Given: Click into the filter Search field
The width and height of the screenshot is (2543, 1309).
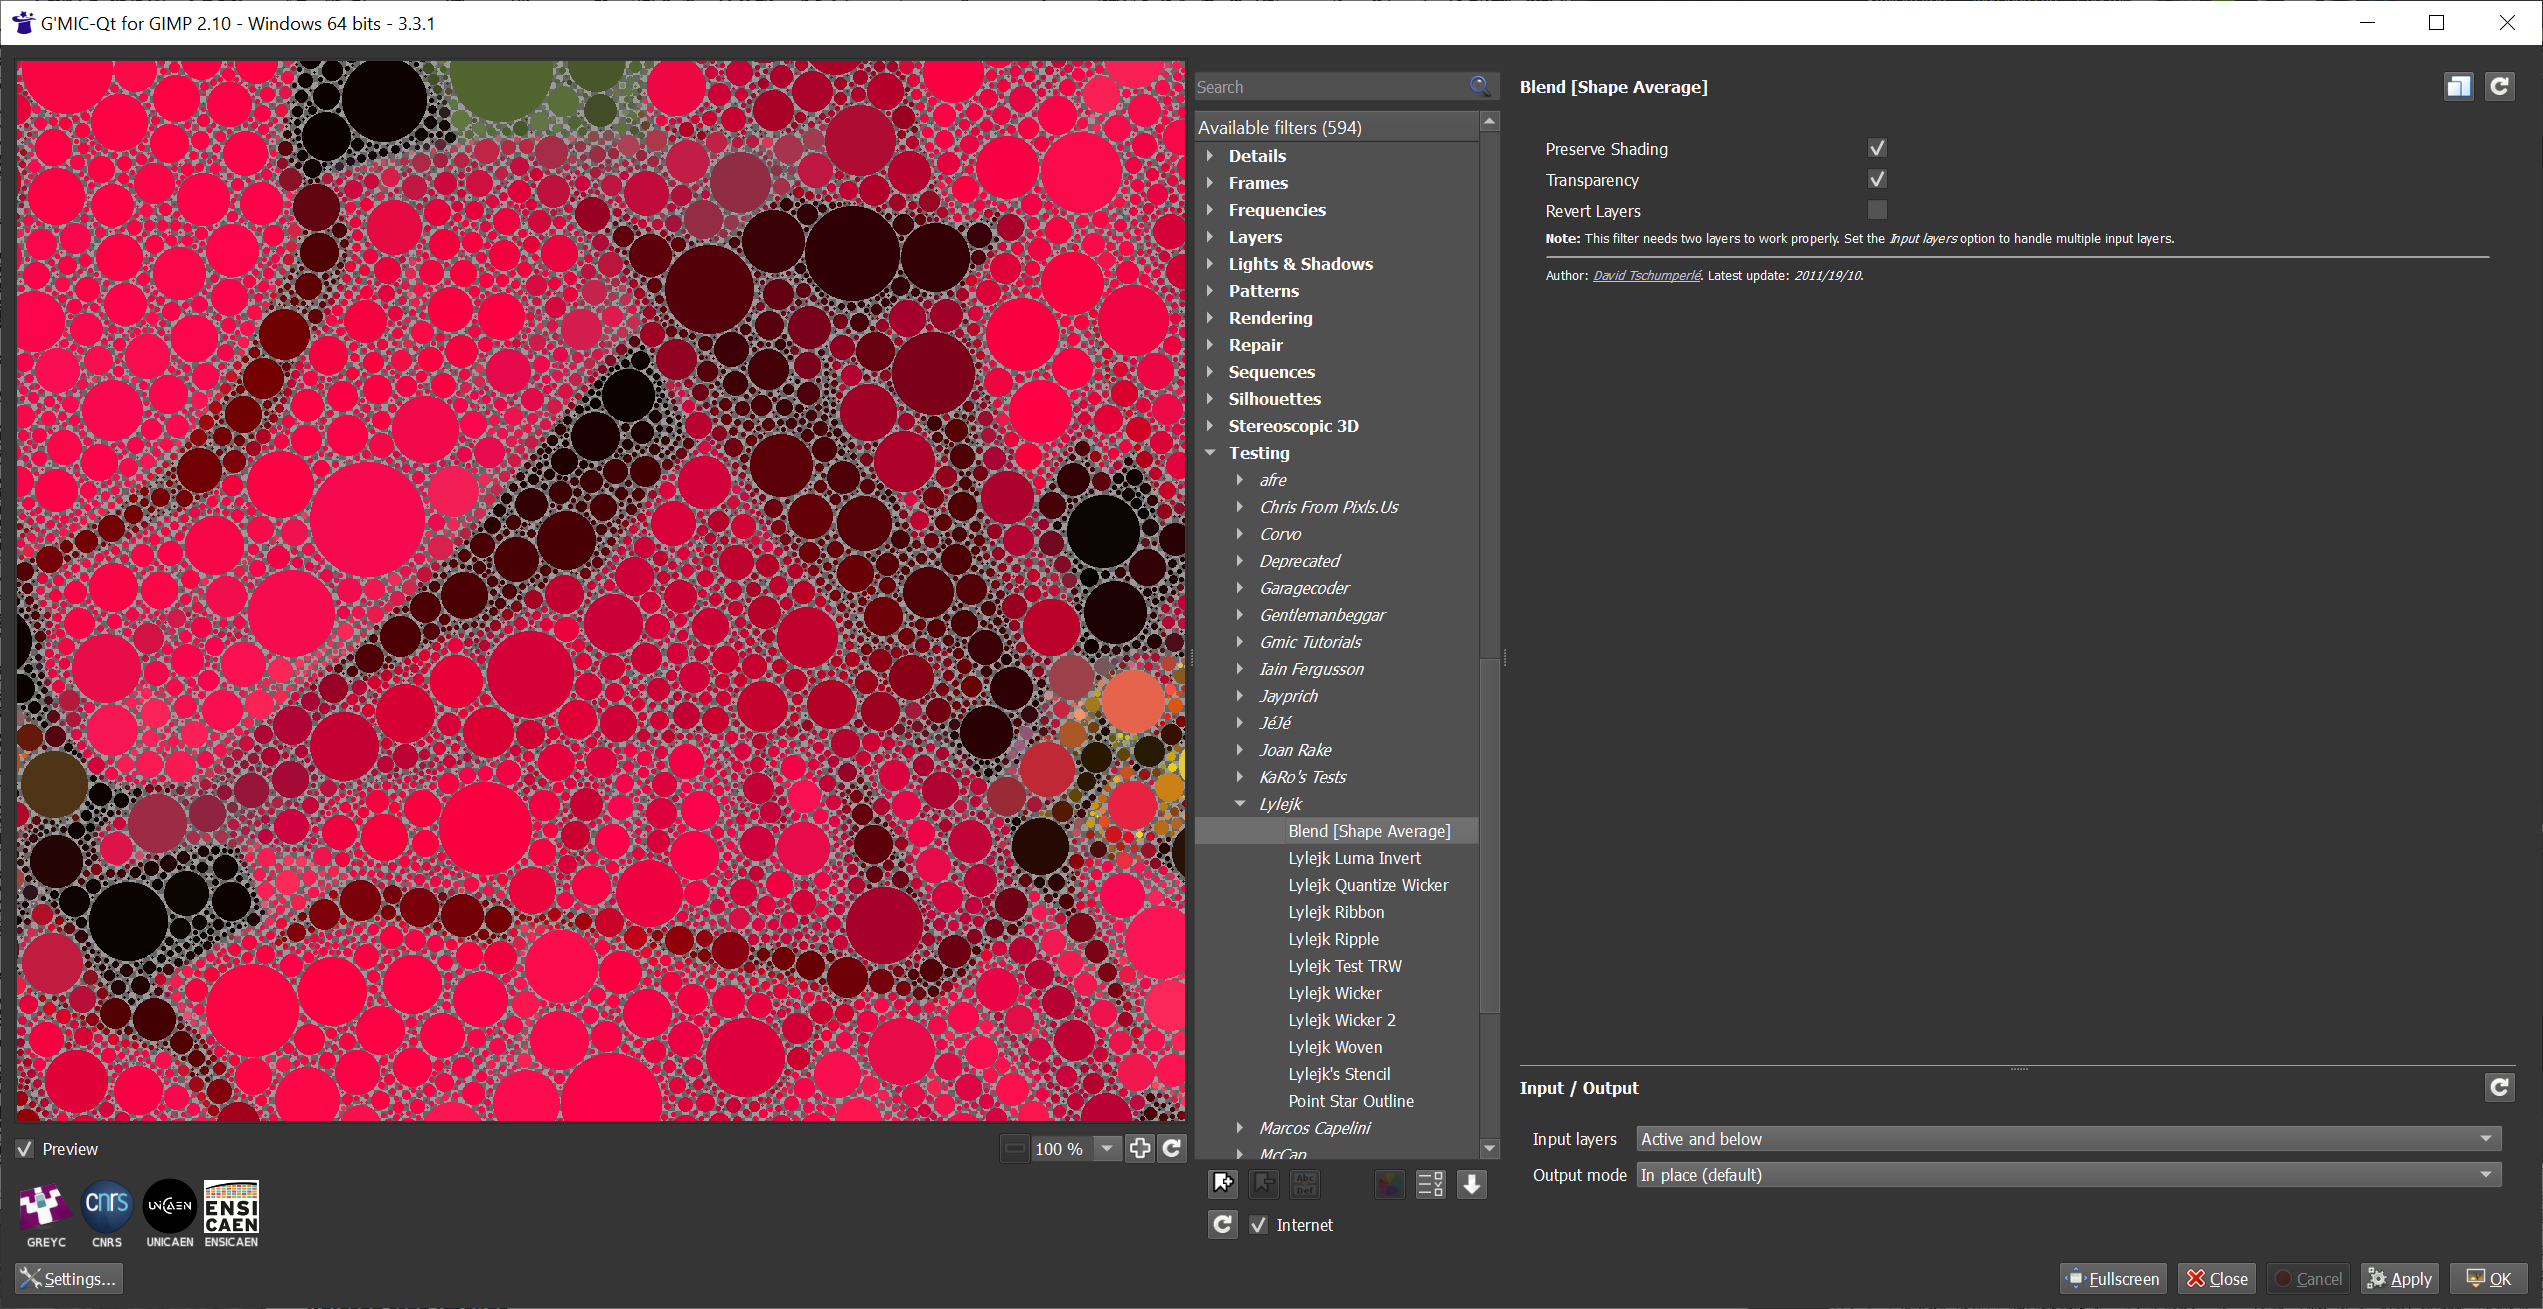Looking at the screenshot, I should point(1330,87).
